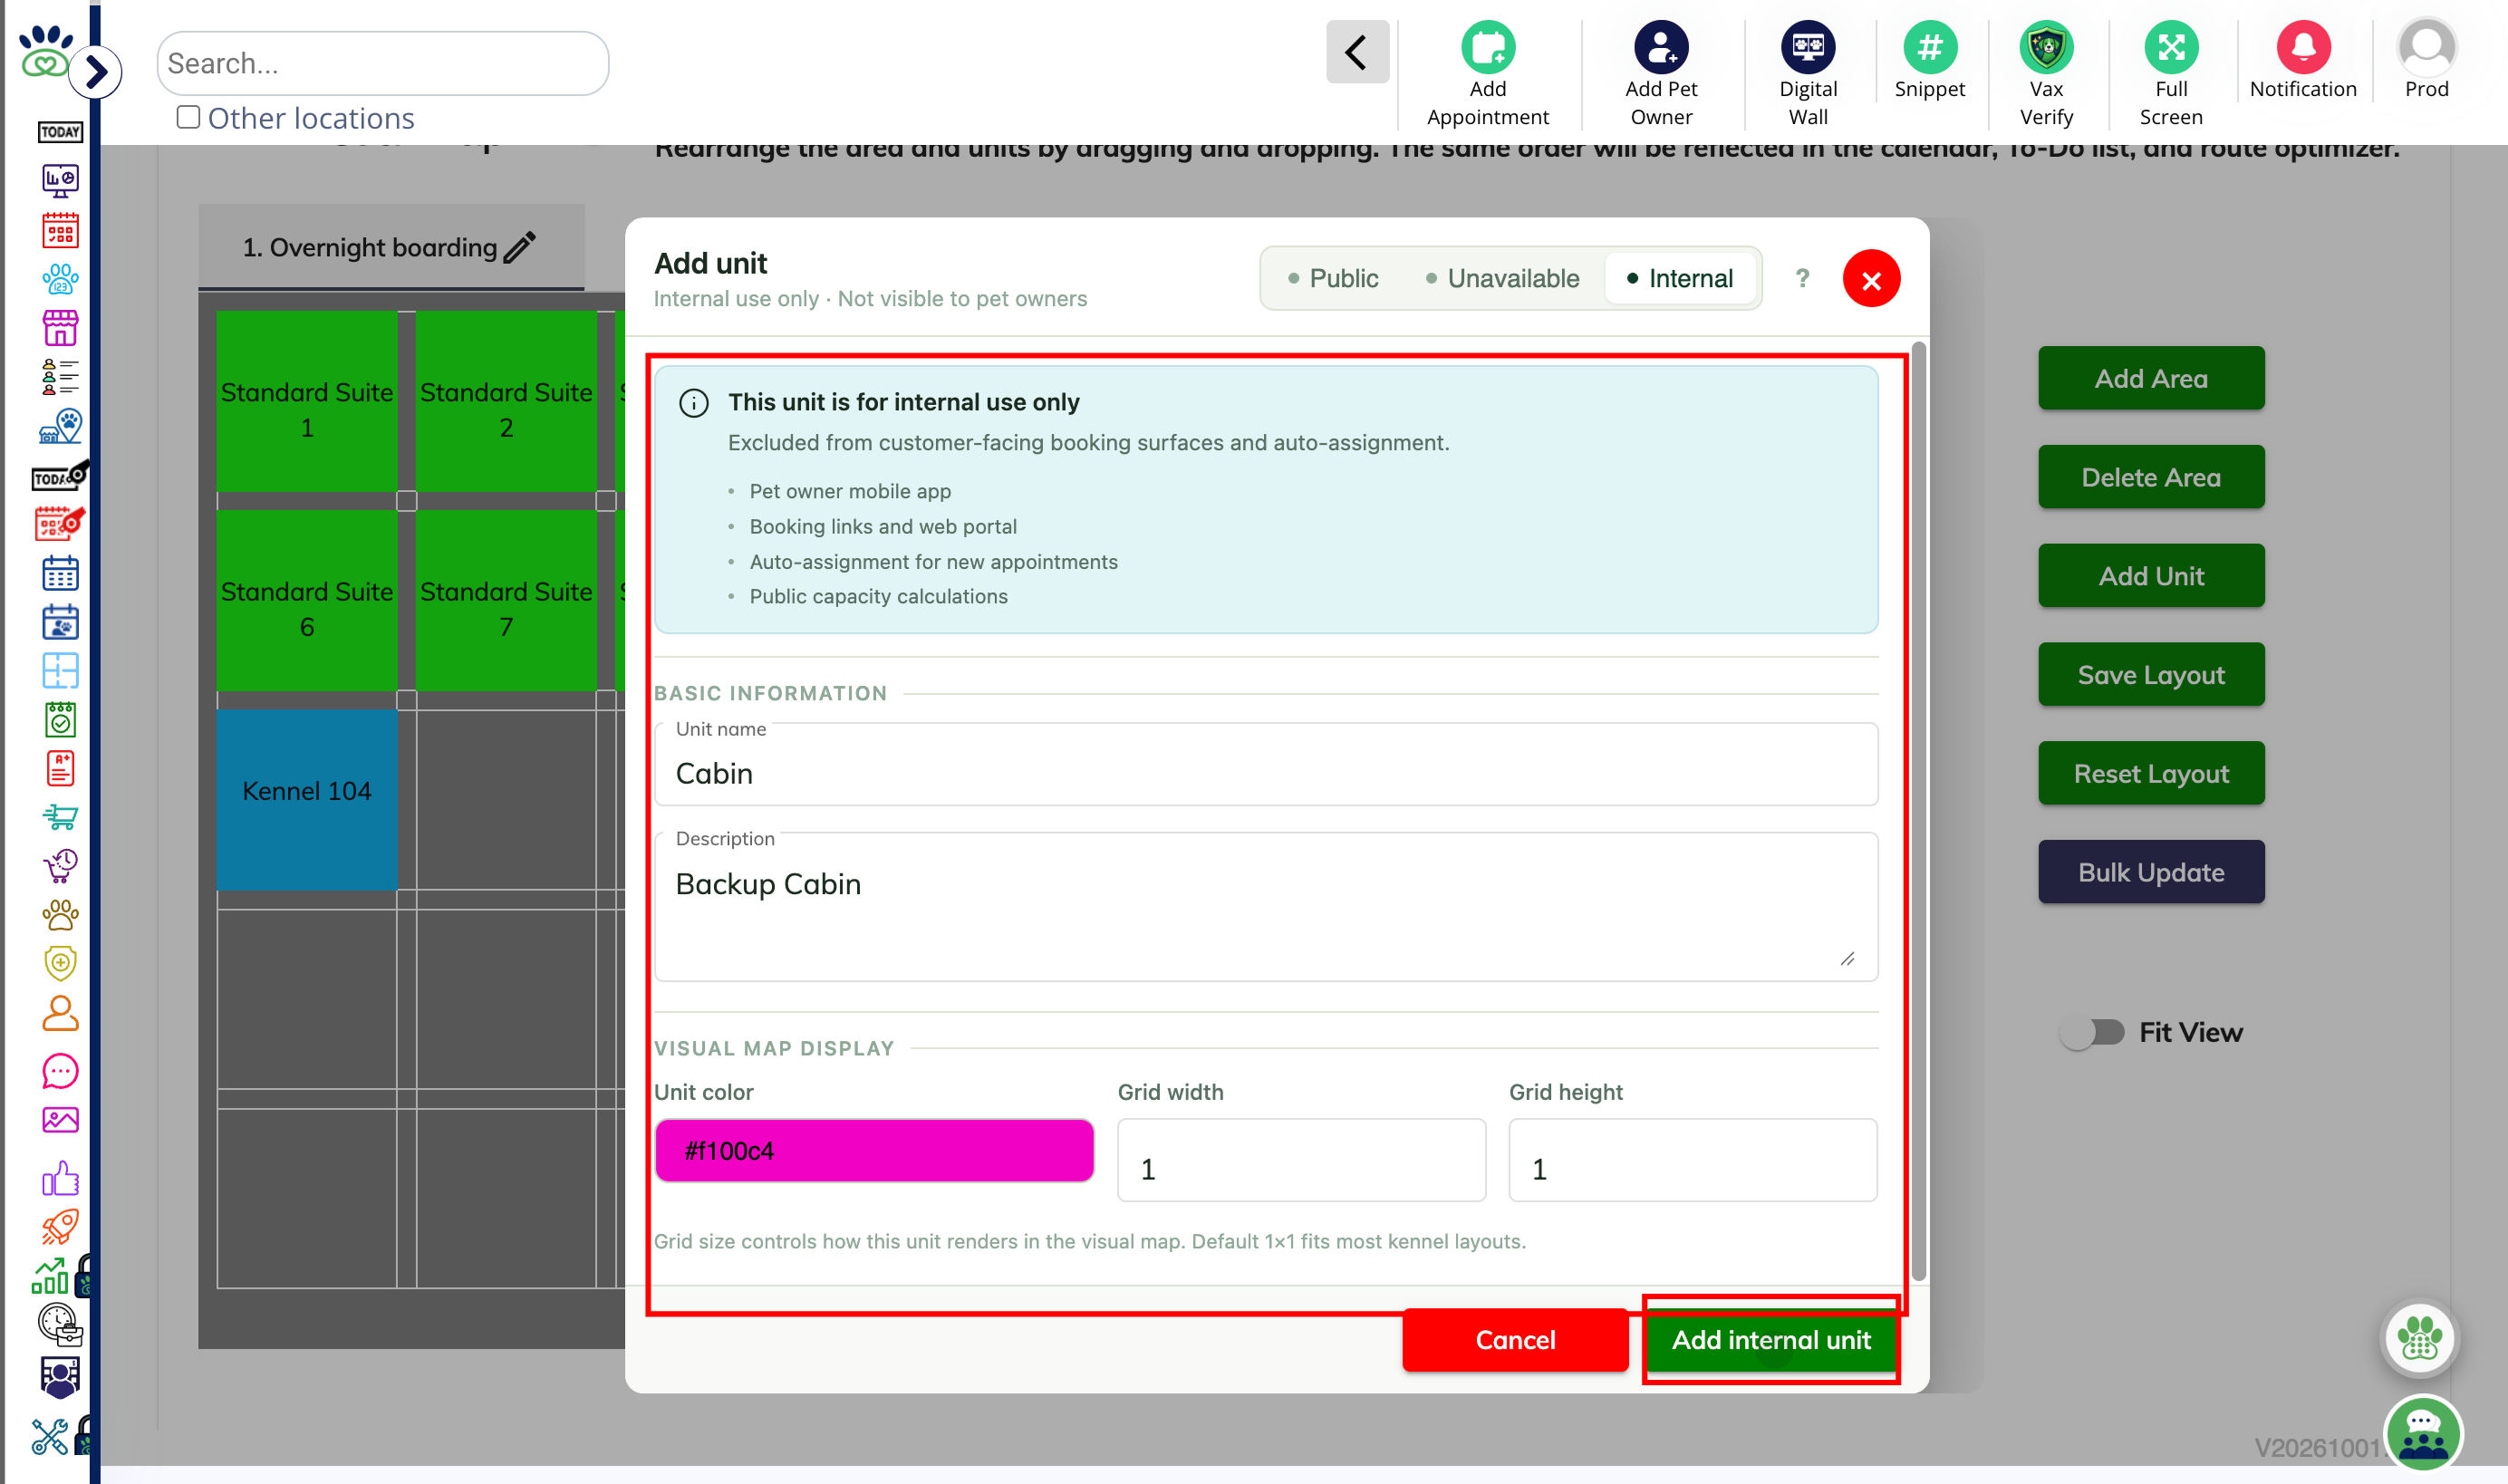This screenshot has width=2508, height=1484.
Task: Open the Digital Wall icon
Action: pyautogui.click(x=1808, y=47)
